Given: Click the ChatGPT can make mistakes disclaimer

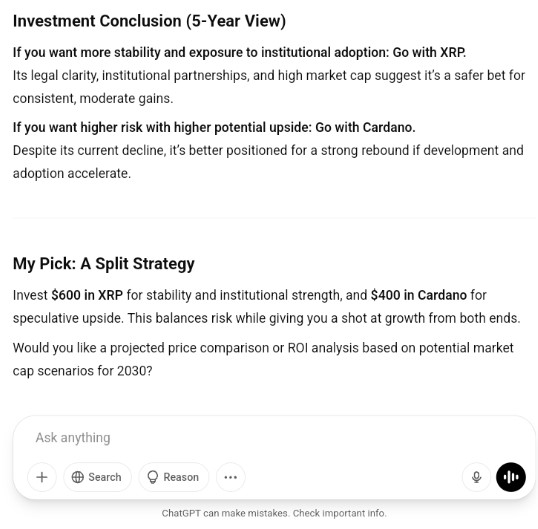Looking at the screenshot, I should point(274,513).
